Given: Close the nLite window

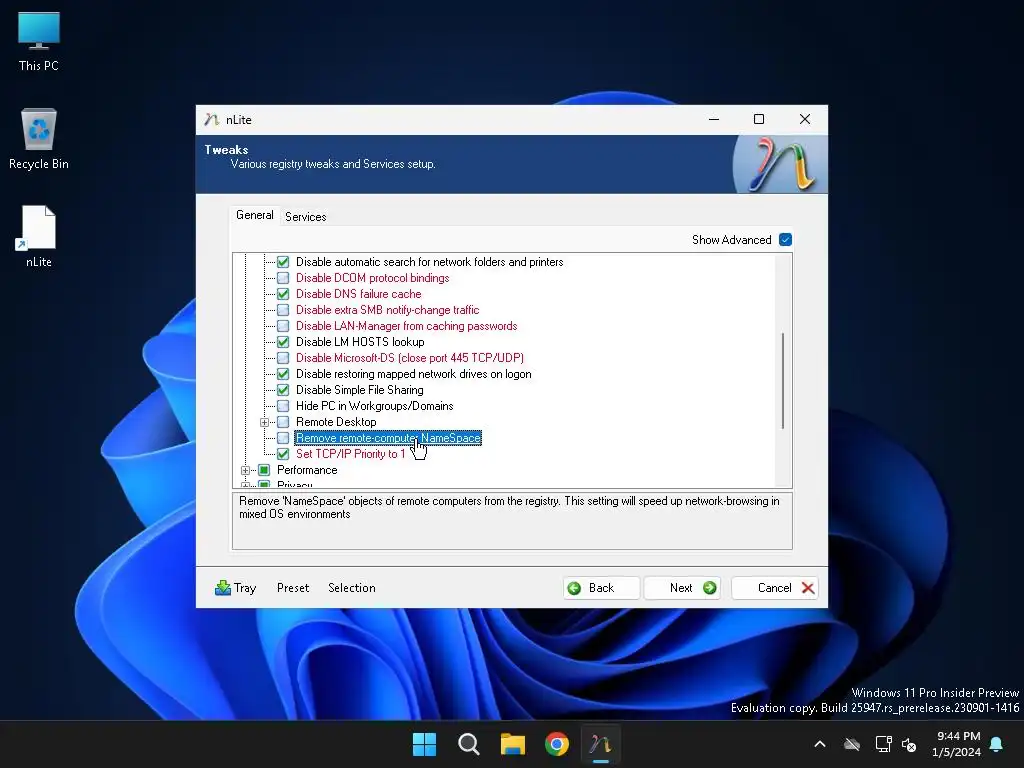Looking at the screenshot, I should (x=805, y=120).
